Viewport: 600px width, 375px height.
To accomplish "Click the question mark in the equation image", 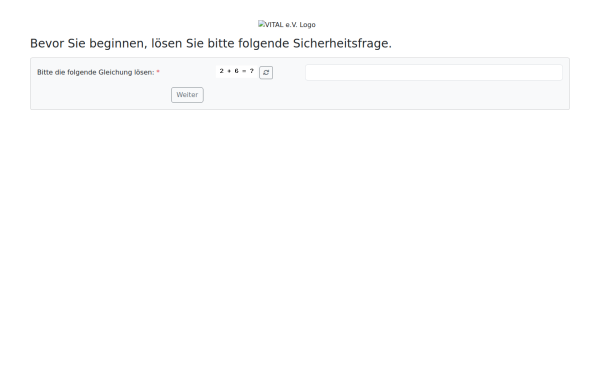I will [252, 71].
